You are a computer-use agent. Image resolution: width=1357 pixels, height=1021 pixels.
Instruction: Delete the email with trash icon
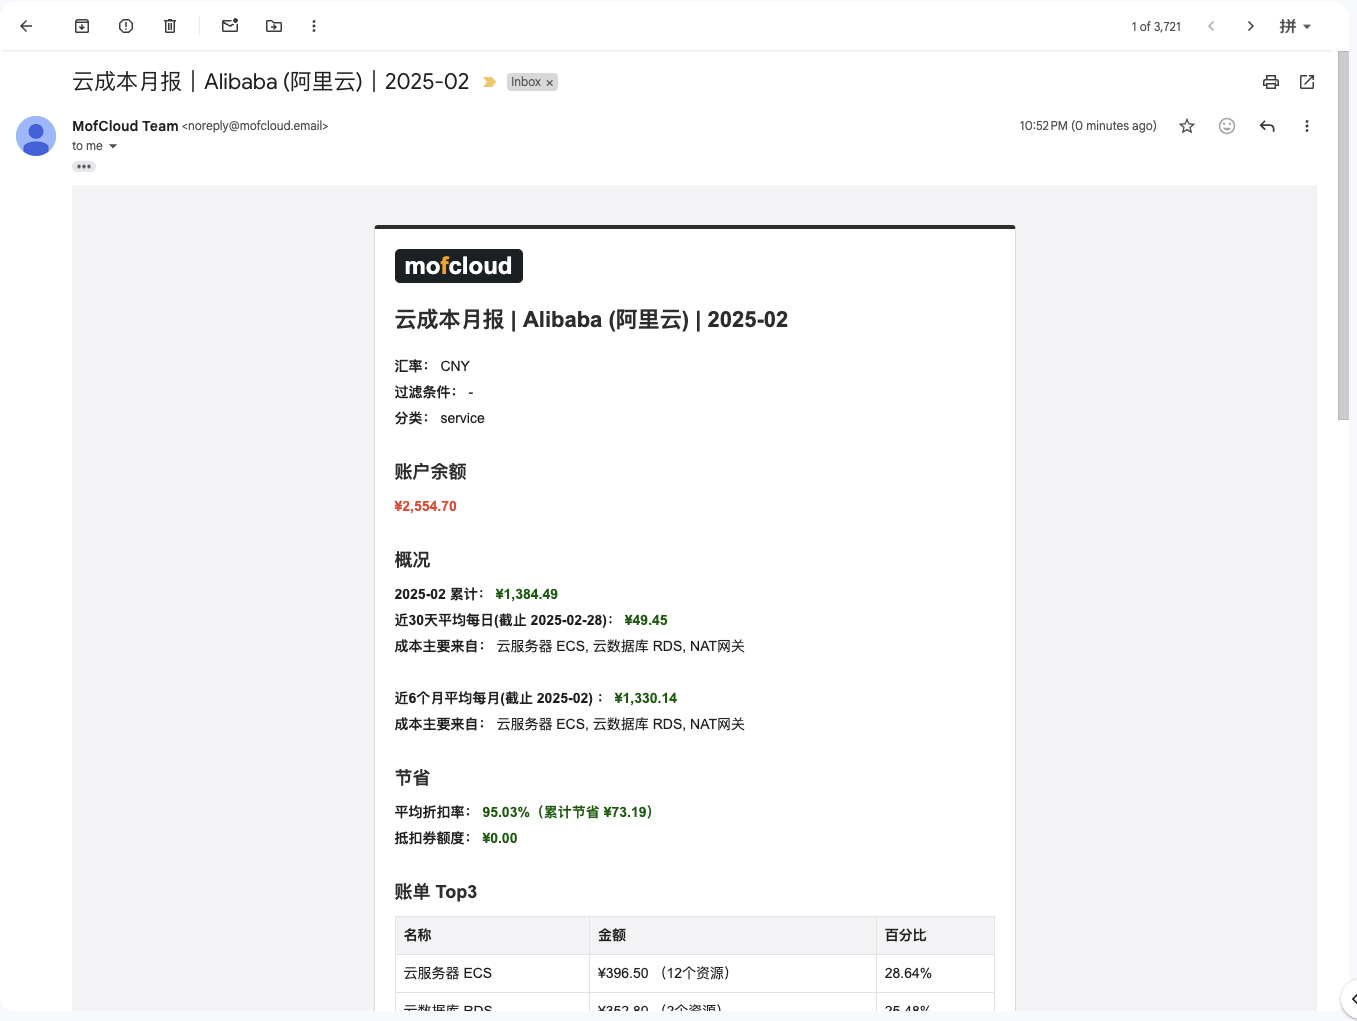(x=170, y=26)
